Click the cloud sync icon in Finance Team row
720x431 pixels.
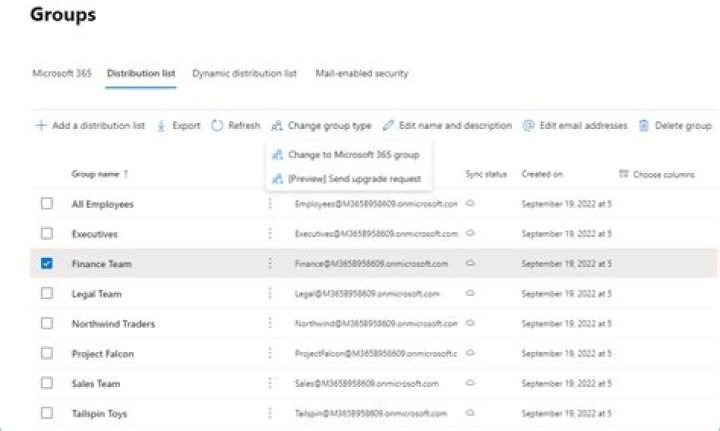[470, 263]
